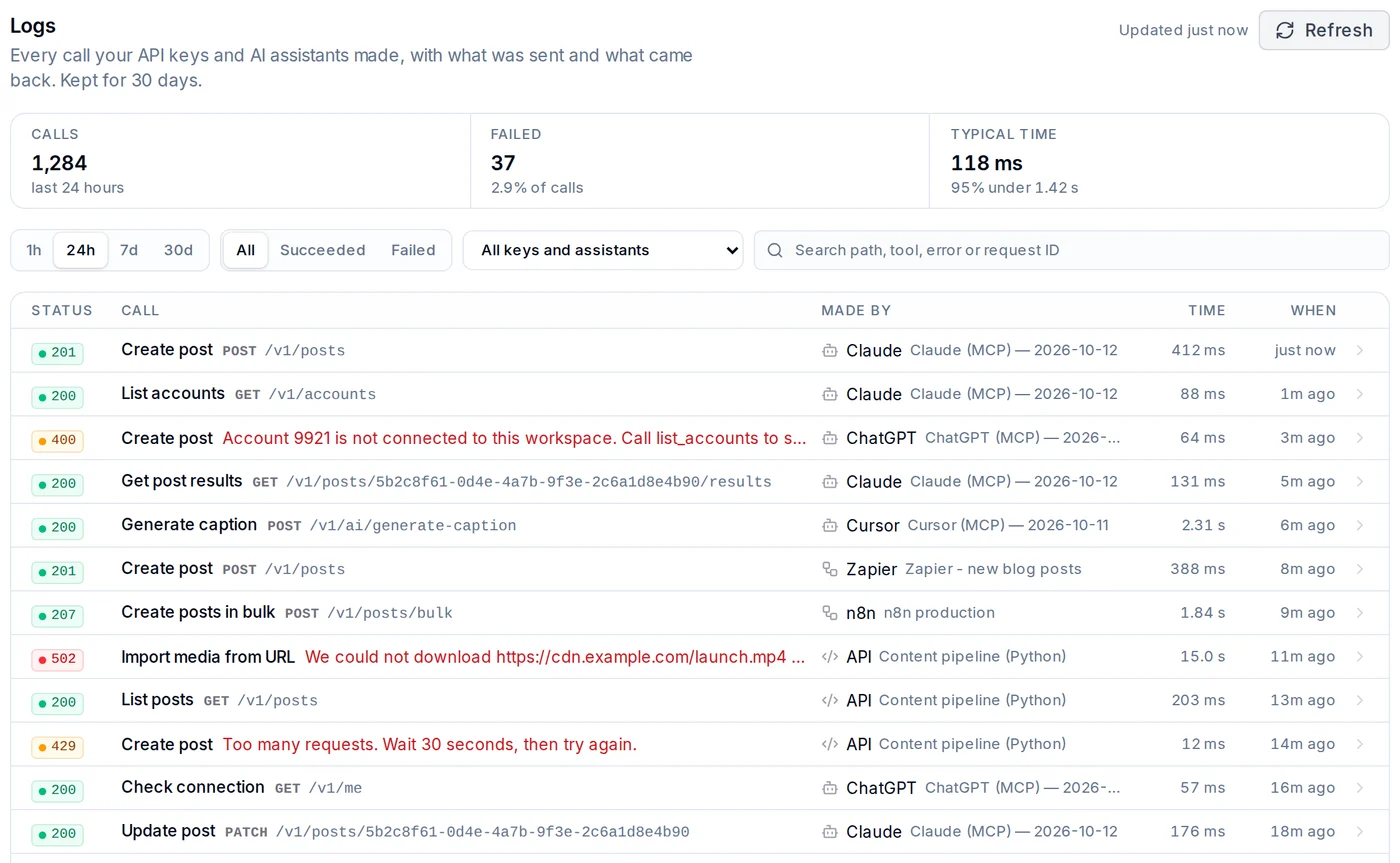Click the workflow icon next to Zapier
Viewport: 1400px width, 863px height.
(x=829, y=569)
